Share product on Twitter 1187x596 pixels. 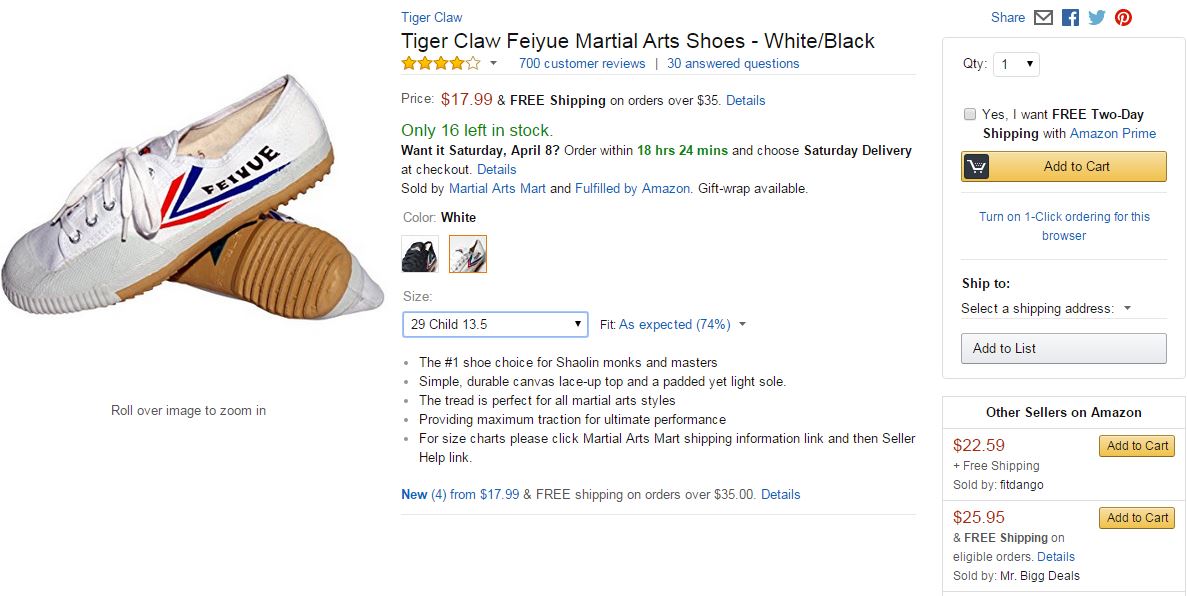(x=1097, y=18)
